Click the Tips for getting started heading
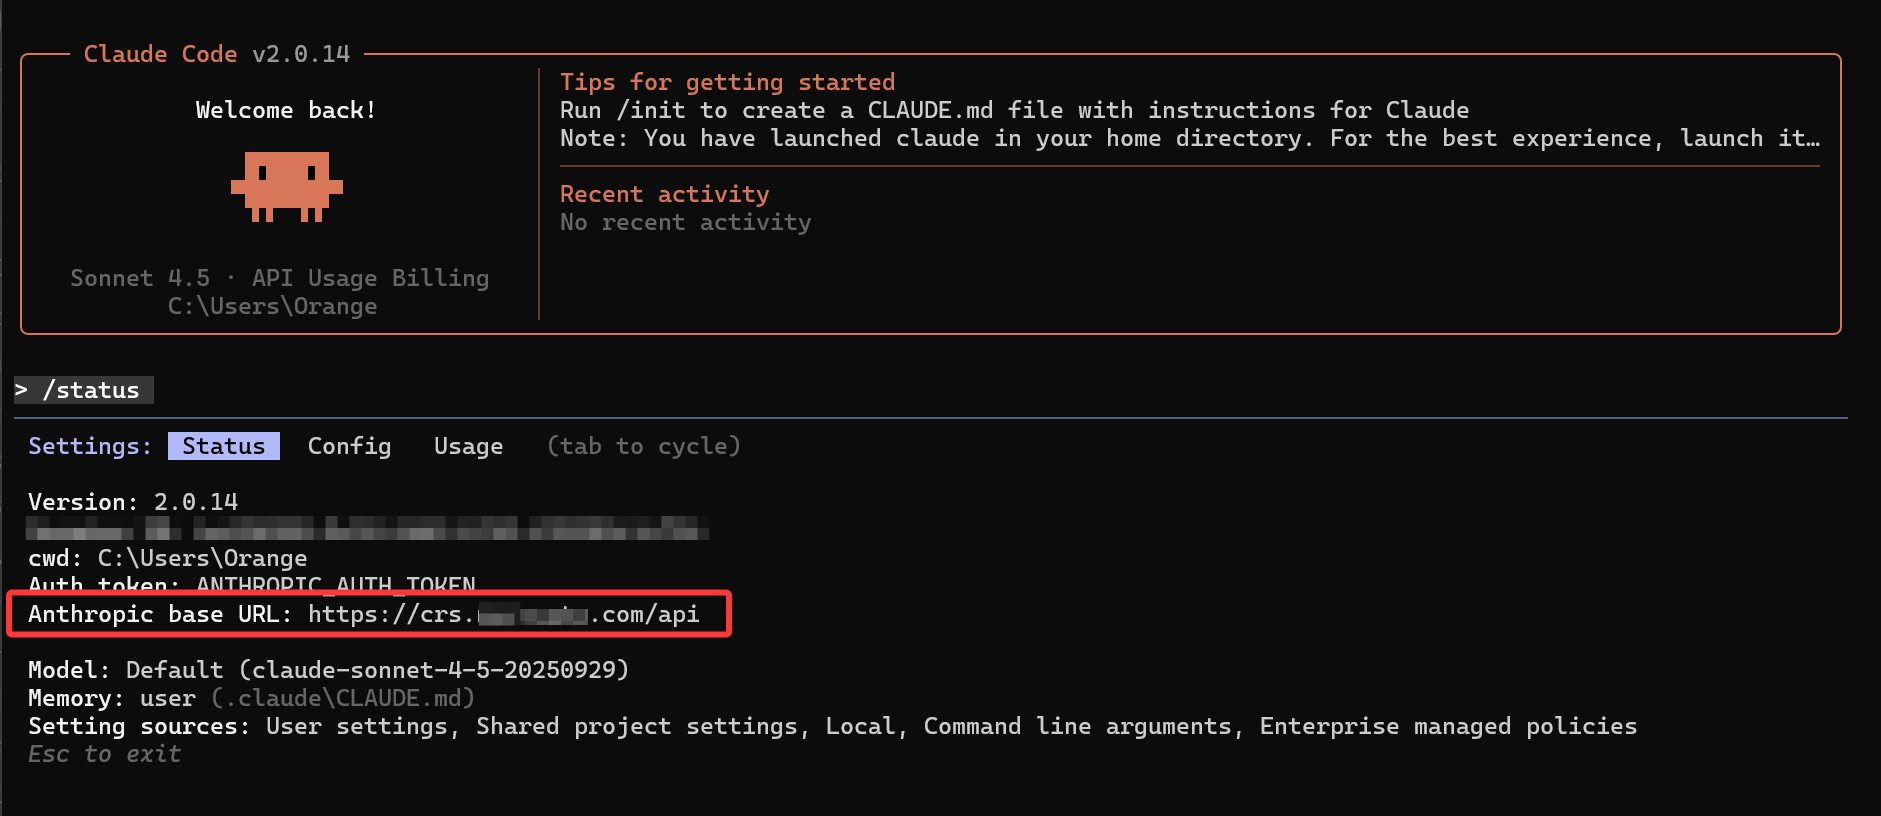The height and width of the screenshot is (816, 1881). pos(727,82)
